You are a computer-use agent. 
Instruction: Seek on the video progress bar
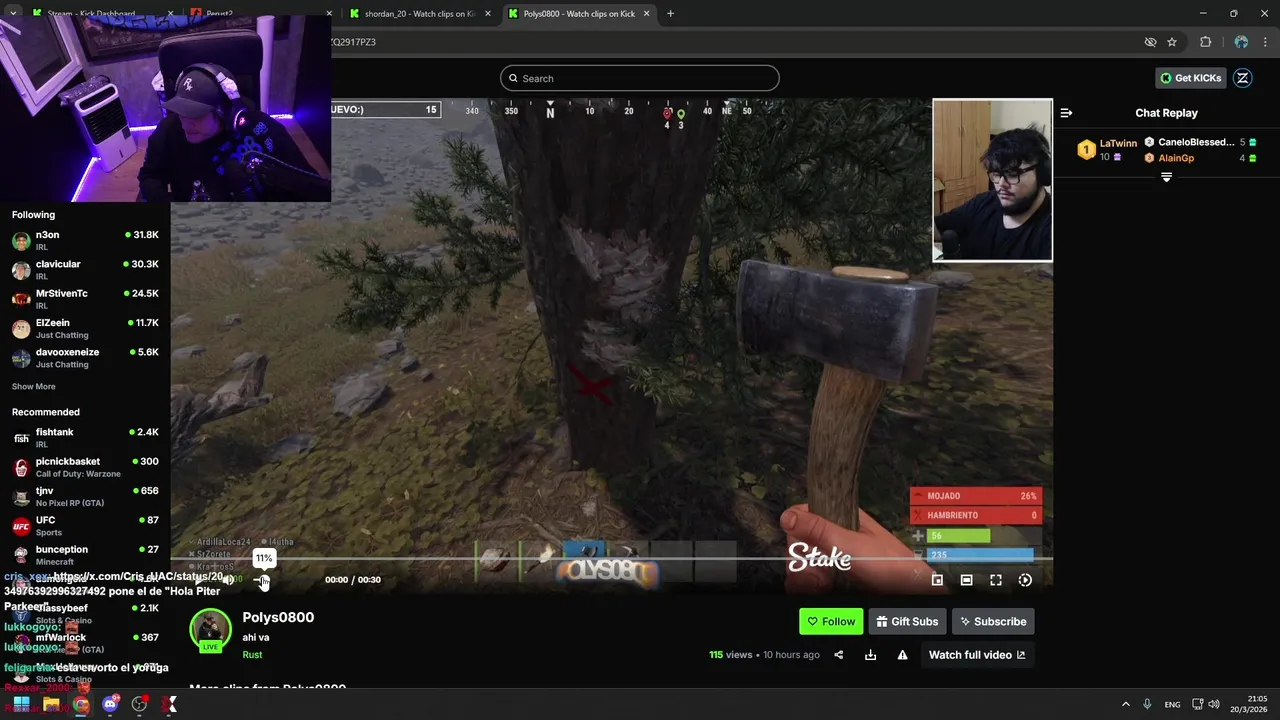pos(611,559)
